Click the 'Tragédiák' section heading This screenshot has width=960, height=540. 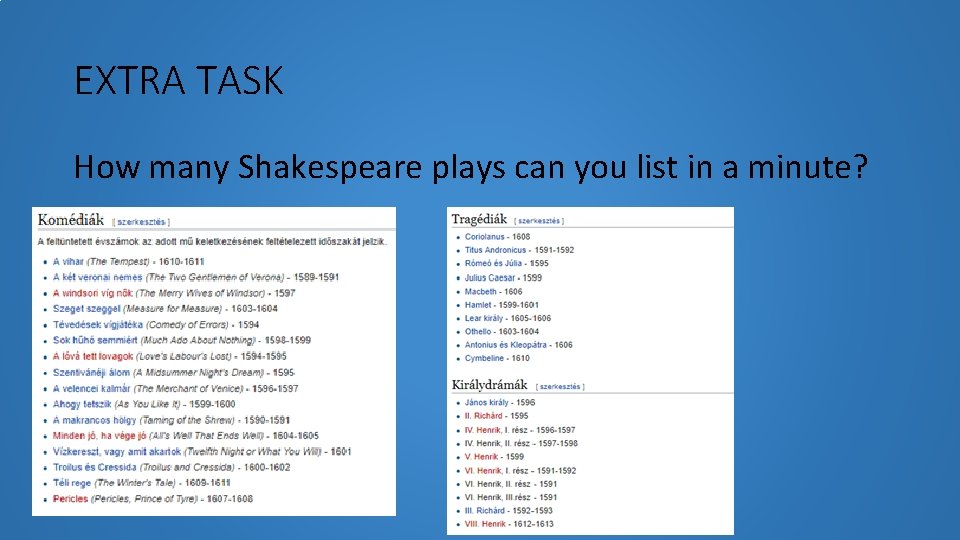pos(479,219)
